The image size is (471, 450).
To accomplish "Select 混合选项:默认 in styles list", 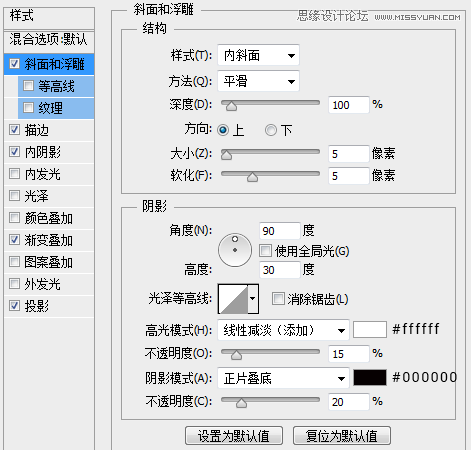I will click(49, 40).
